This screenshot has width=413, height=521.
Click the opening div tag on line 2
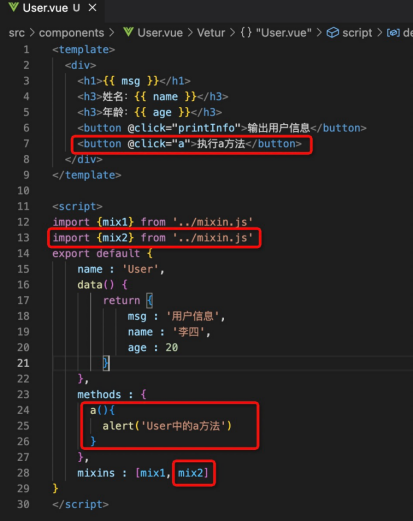pos(81,65)
